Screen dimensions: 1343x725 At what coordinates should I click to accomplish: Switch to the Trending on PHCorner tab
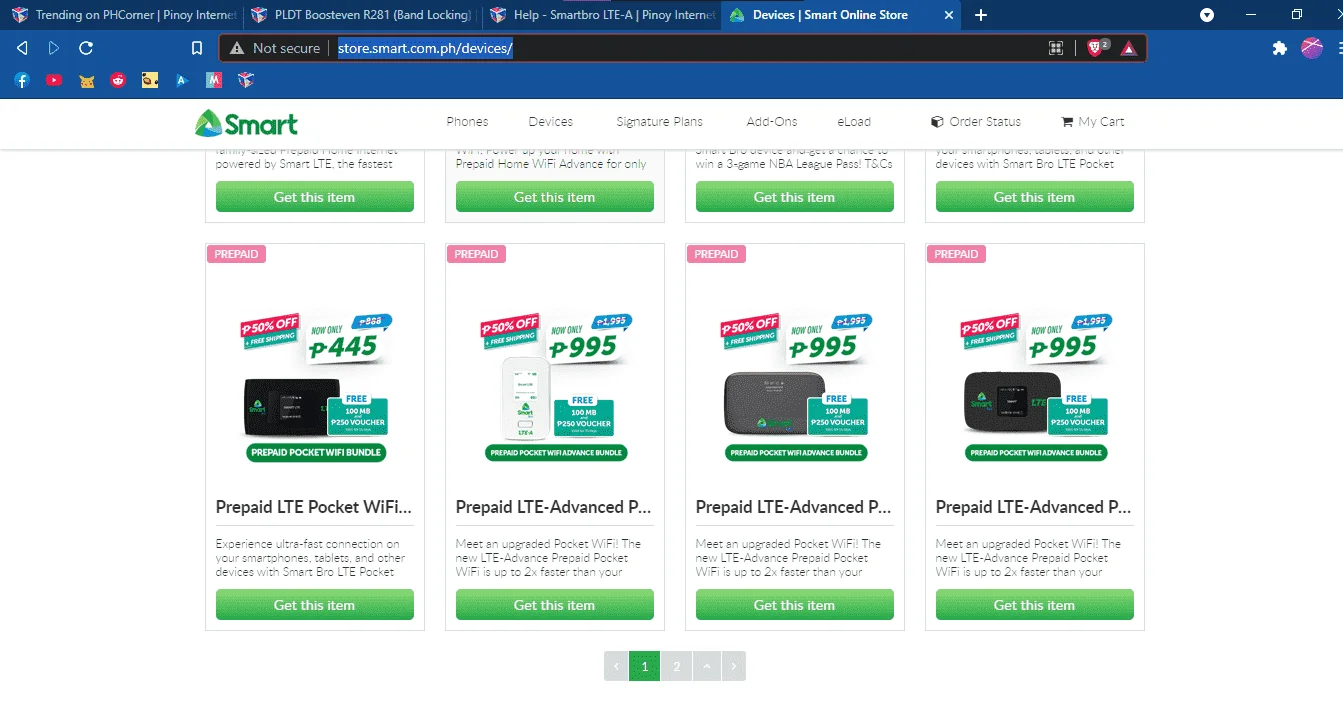tap(121, 15)
